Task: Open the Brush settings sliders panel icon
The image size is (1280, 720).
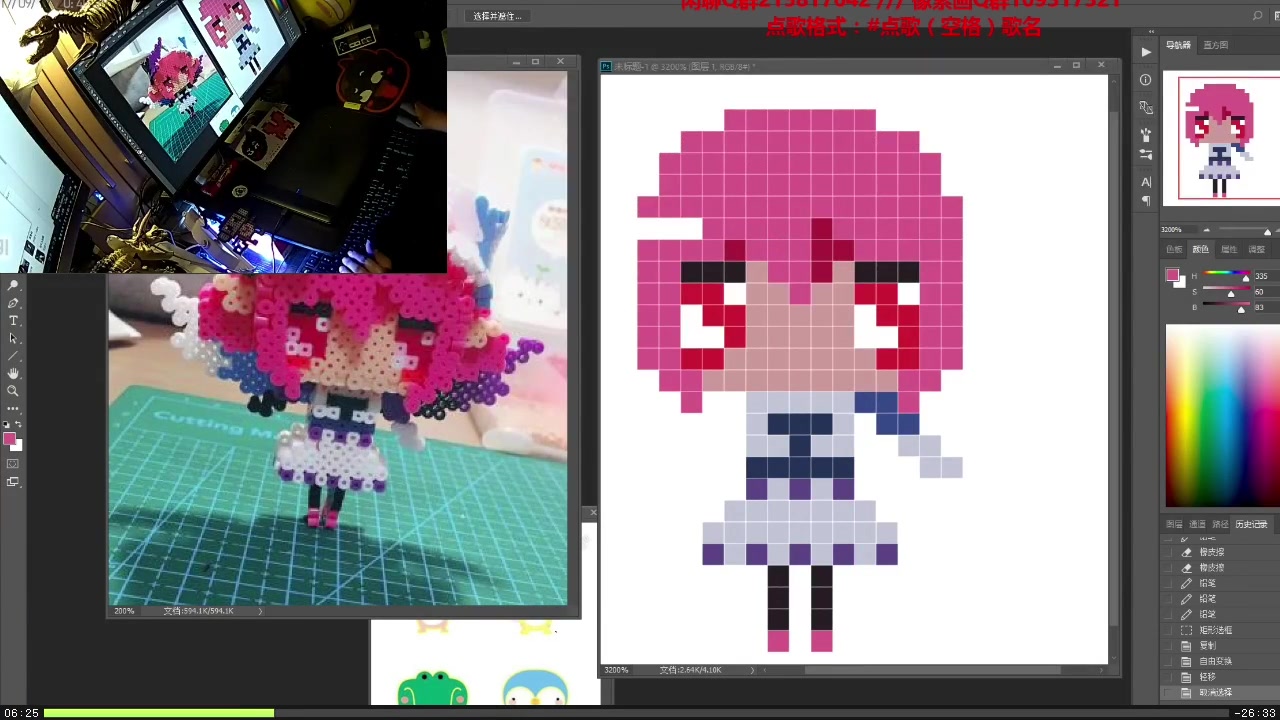Action: [x=1146, y=155]
